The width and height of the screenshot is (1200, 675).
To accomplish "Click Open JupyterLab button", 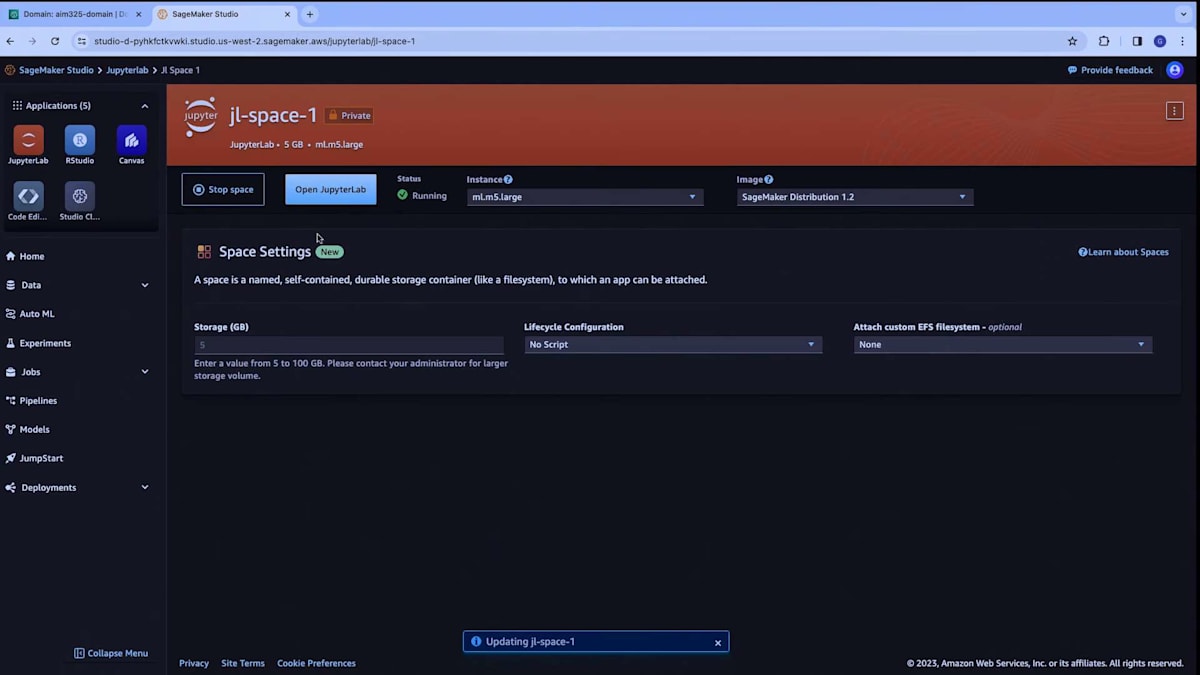I will [331, 189].
